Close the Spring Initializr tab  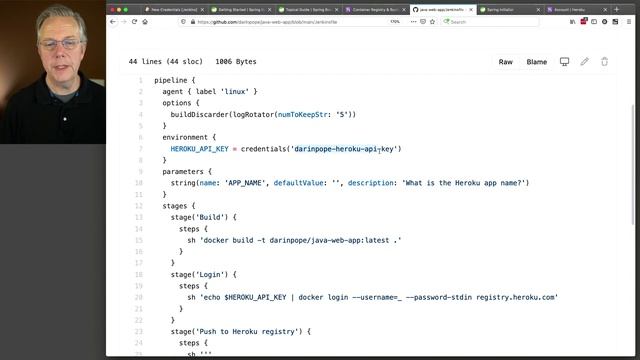tap(538, 9)
